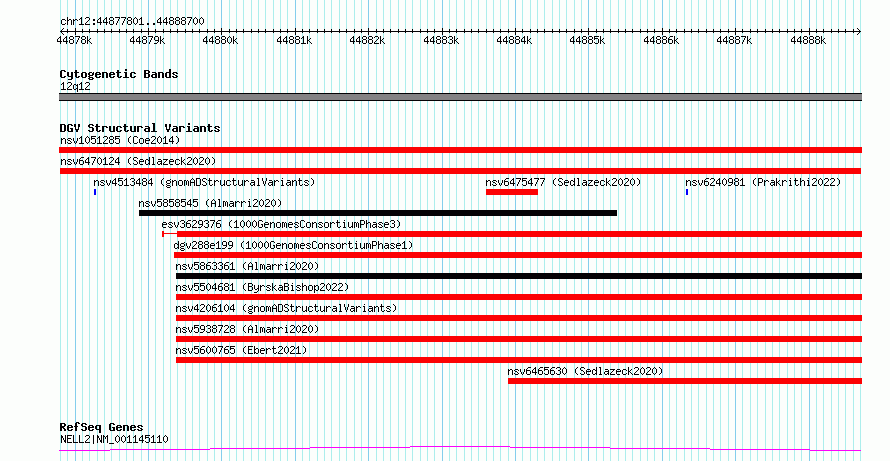Click the gray 12q12 cytogenetic band bar

pyautogui.click(x=460, y=97)
